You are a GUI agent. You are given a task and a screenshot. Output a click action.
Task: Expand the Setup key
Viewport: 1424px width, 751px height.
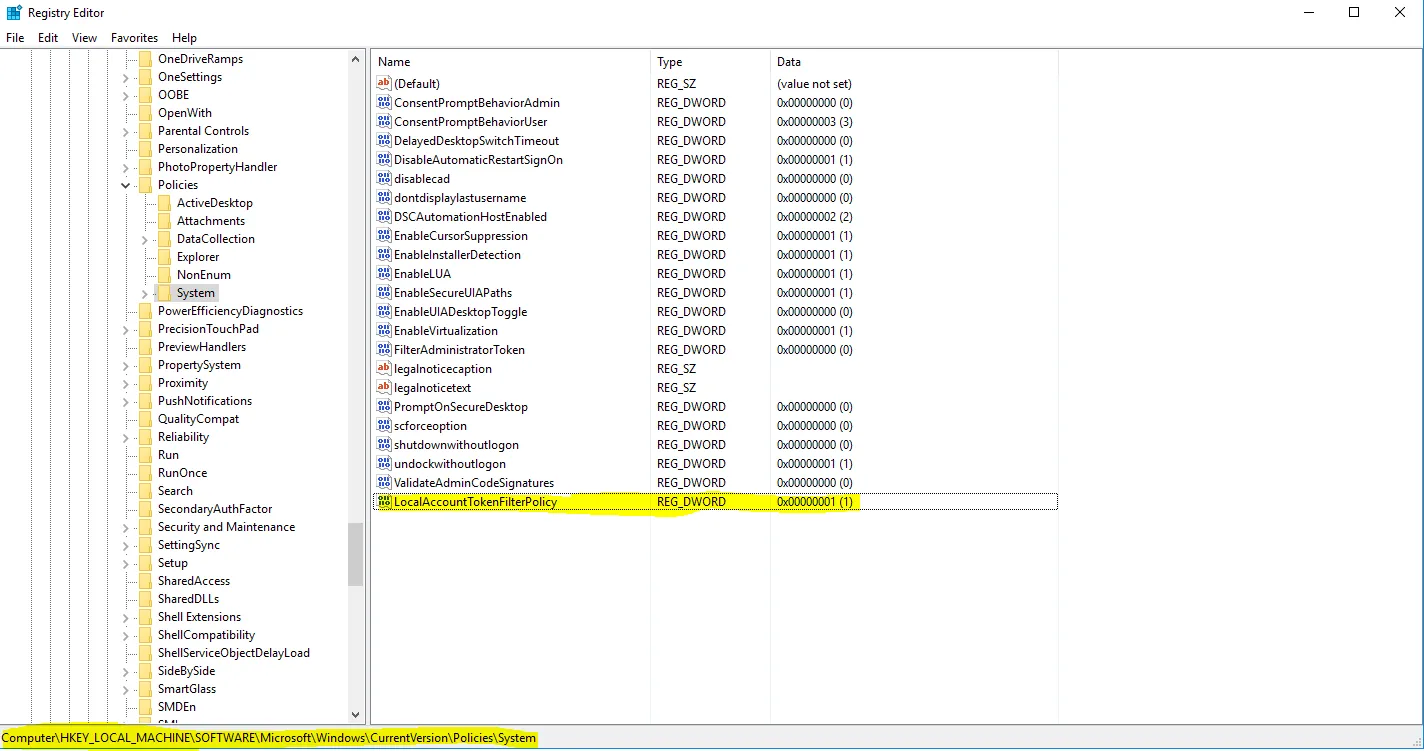point(126,563)
